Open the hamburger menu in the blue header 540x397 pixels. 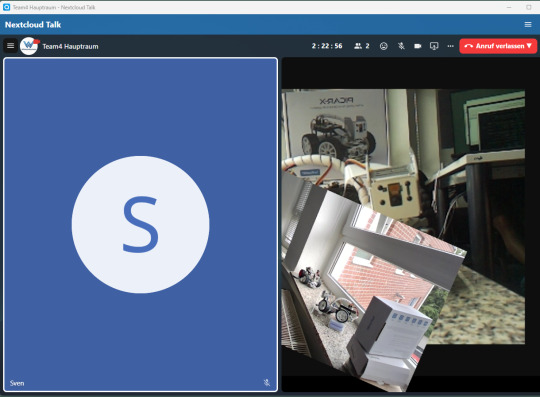click(528, 24)
